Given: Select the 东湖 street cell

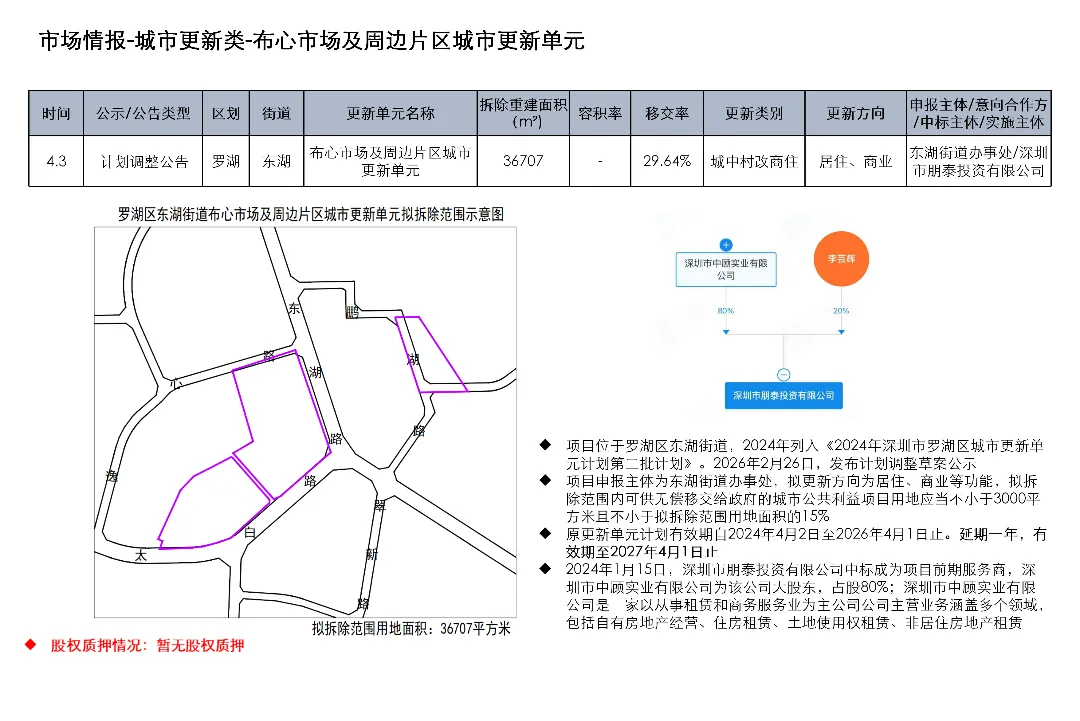Looking at the screenshot, I should pyautogui.click(x=276, y=161).
